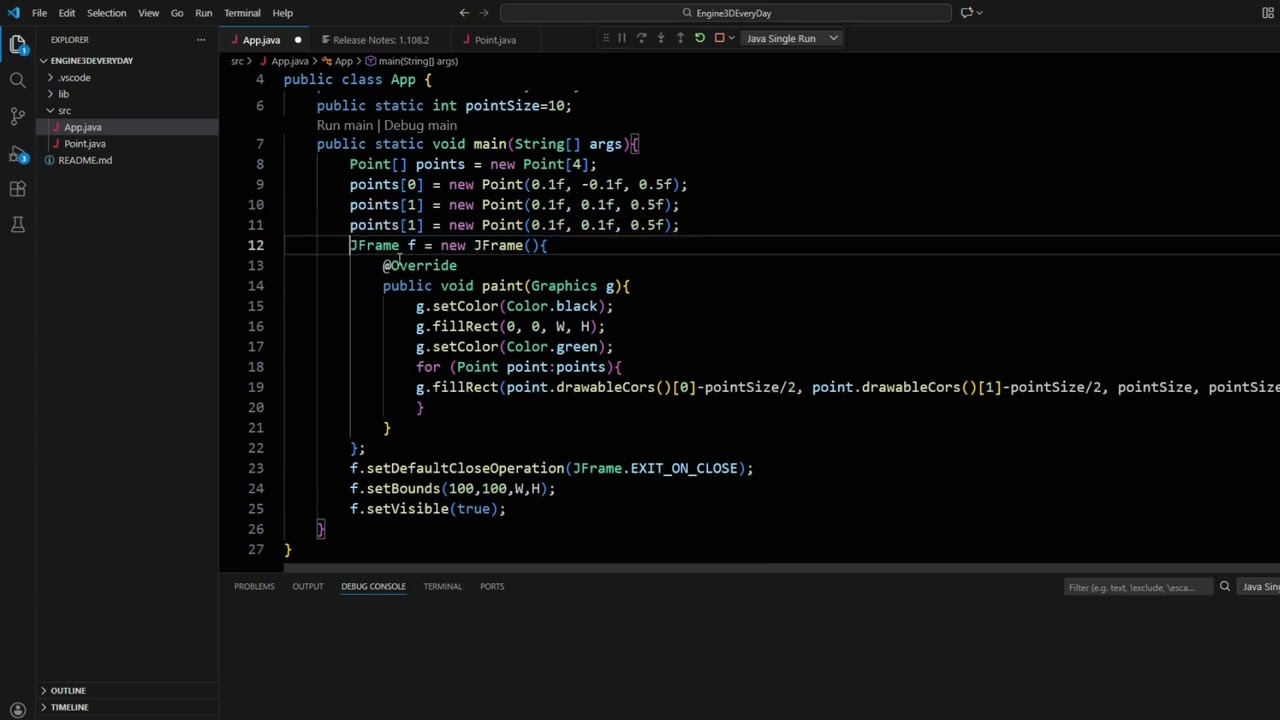Expand the TIMELINE section
This screenshot has width=1280, height=720.
click(x=69, y=707)
